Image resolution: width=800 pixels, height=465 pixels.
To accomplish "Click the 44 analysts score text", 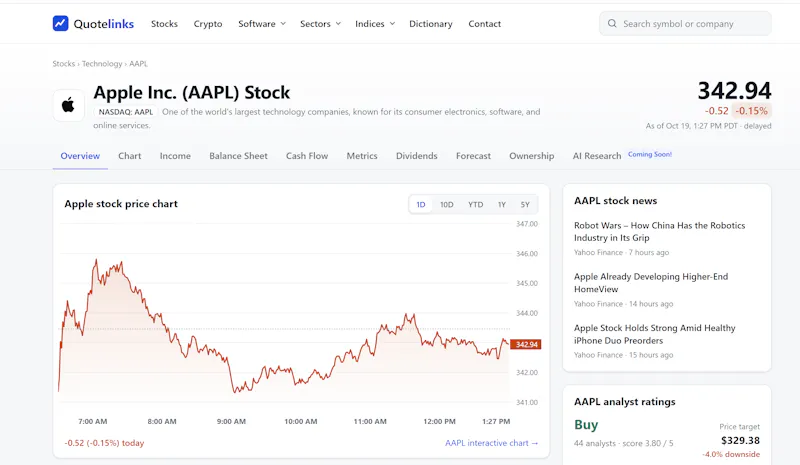I will [x=623, y=443].
